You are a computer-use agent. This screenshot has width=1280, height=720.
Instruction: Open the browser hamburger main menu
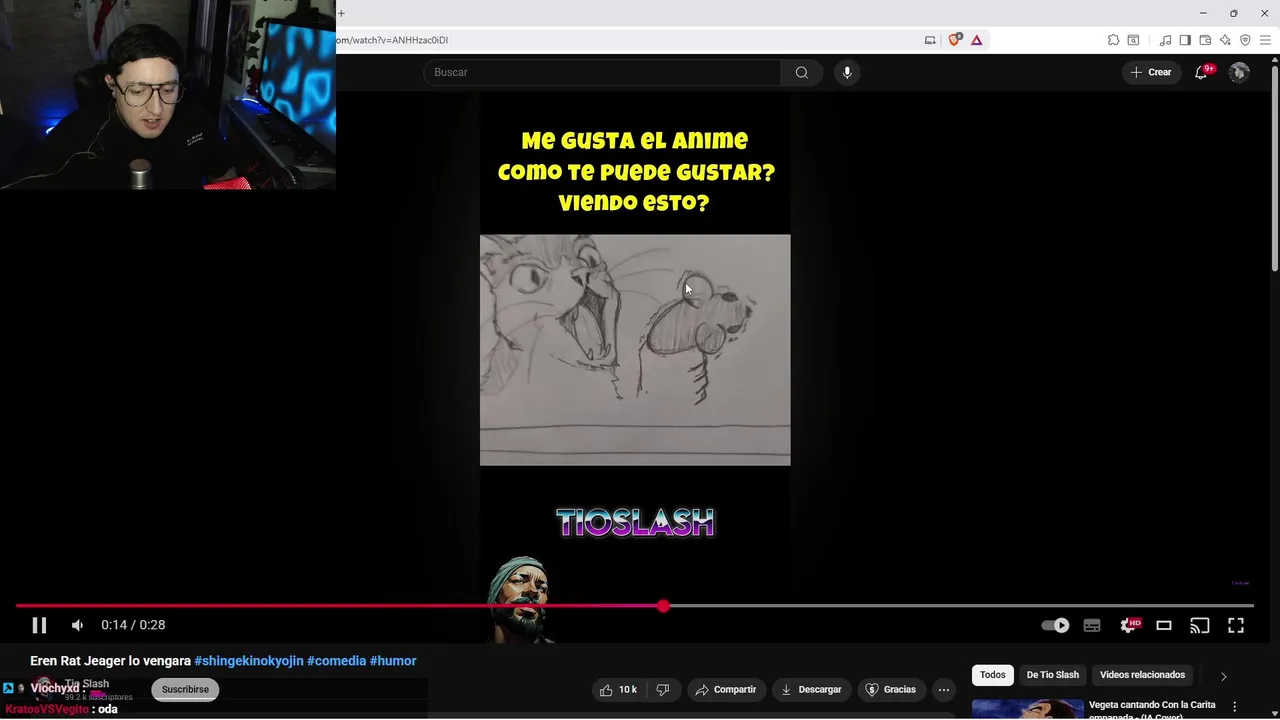[1266, 40]
